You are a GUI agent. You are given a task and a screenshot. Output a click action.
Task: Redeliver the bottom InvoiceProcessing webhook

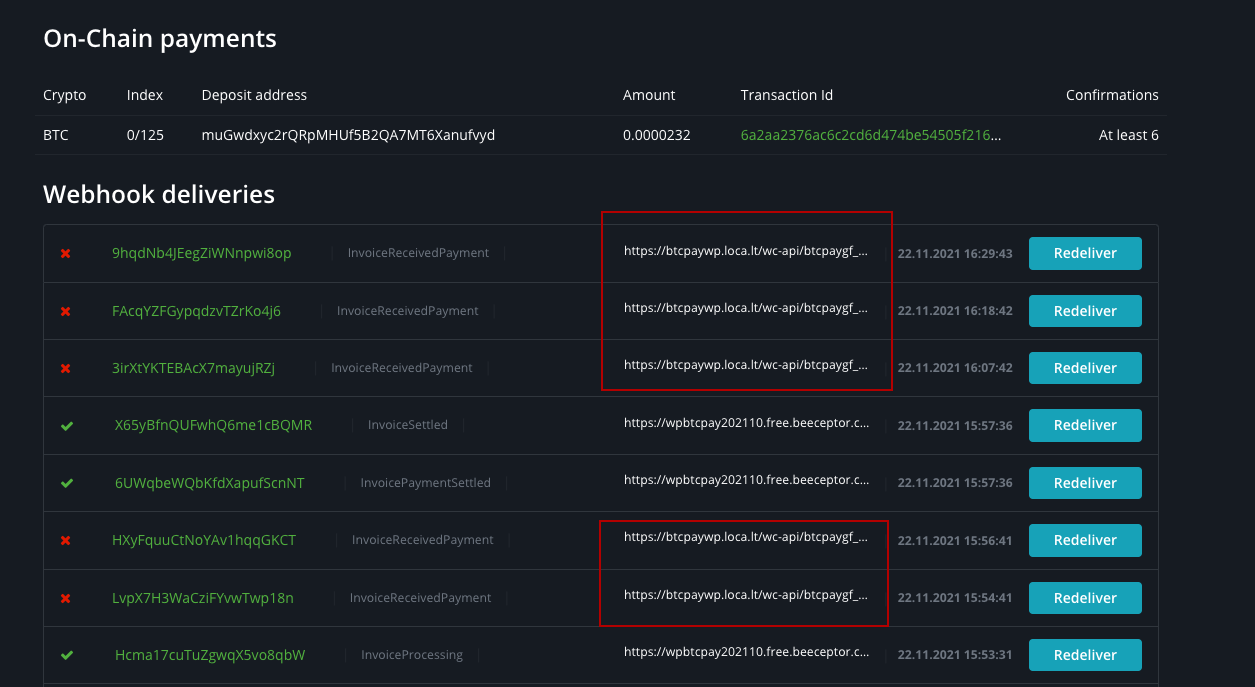click(x=1085, y=655)
